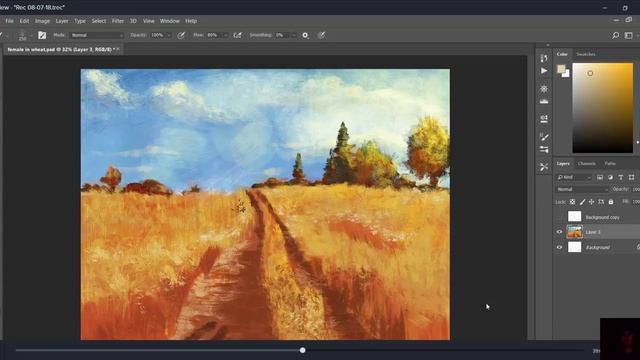Open the Brush Settings panel icon

click(x=544, y=149)
